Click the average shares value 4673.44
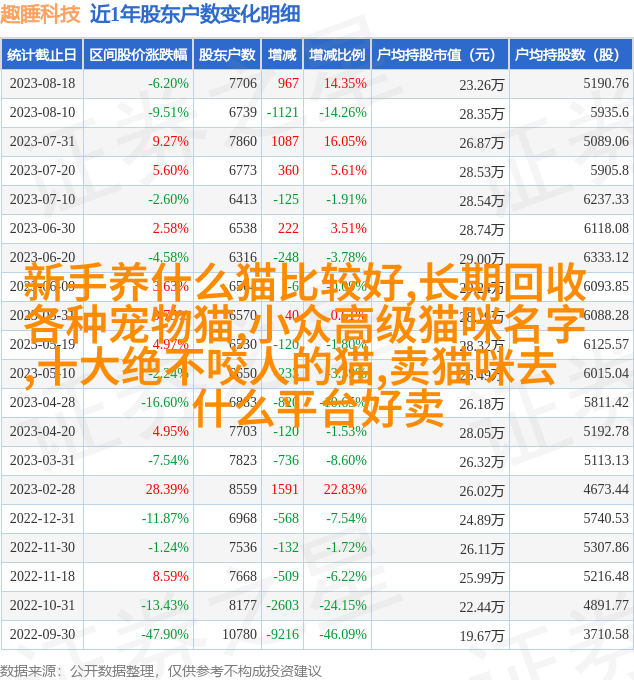634x680 pixels. tap(606, 490)
